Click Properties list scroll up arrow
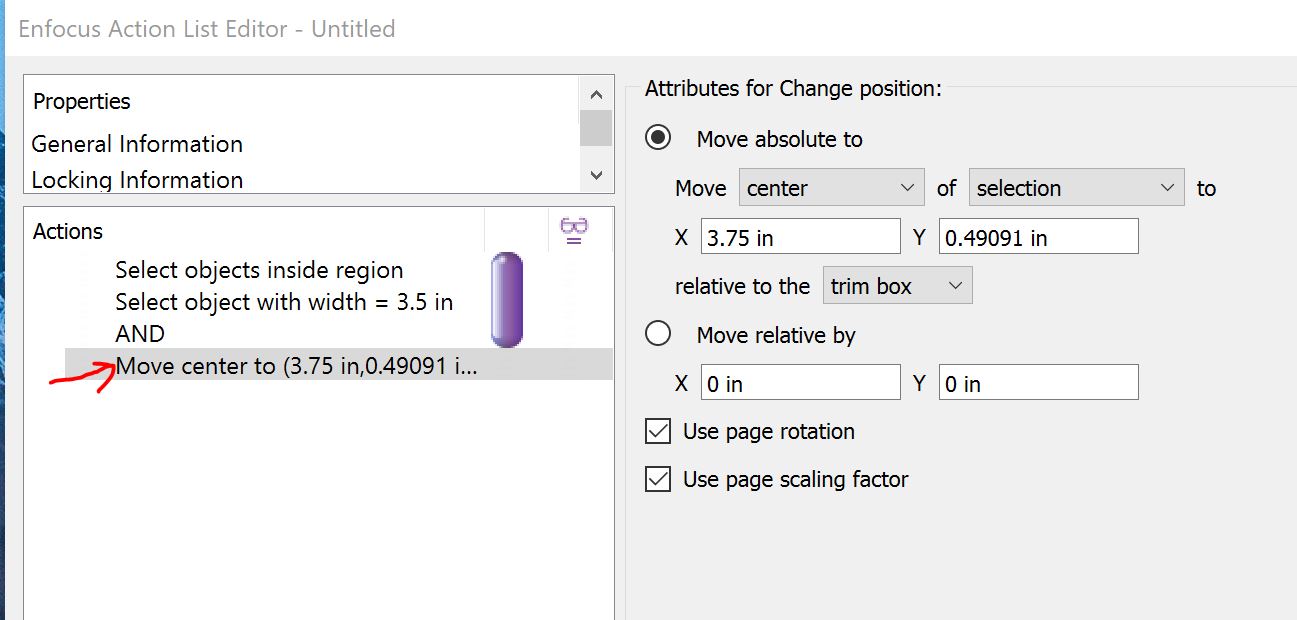This screenshot has width=1297, height=620. [596, 95]
